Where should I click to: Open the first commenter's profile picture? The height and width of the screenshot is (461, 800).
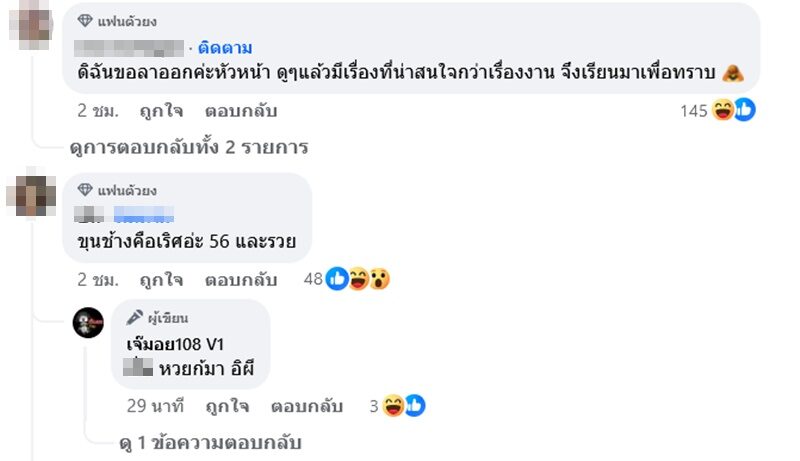pyautogui.click(x=31, y=23)
